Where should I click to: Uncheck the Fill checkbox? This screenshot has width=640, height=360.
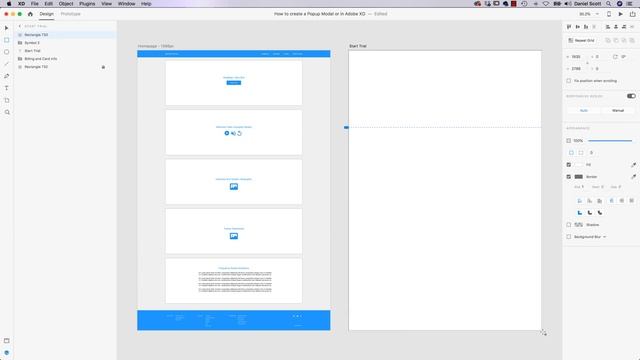[x=569, y=165]
